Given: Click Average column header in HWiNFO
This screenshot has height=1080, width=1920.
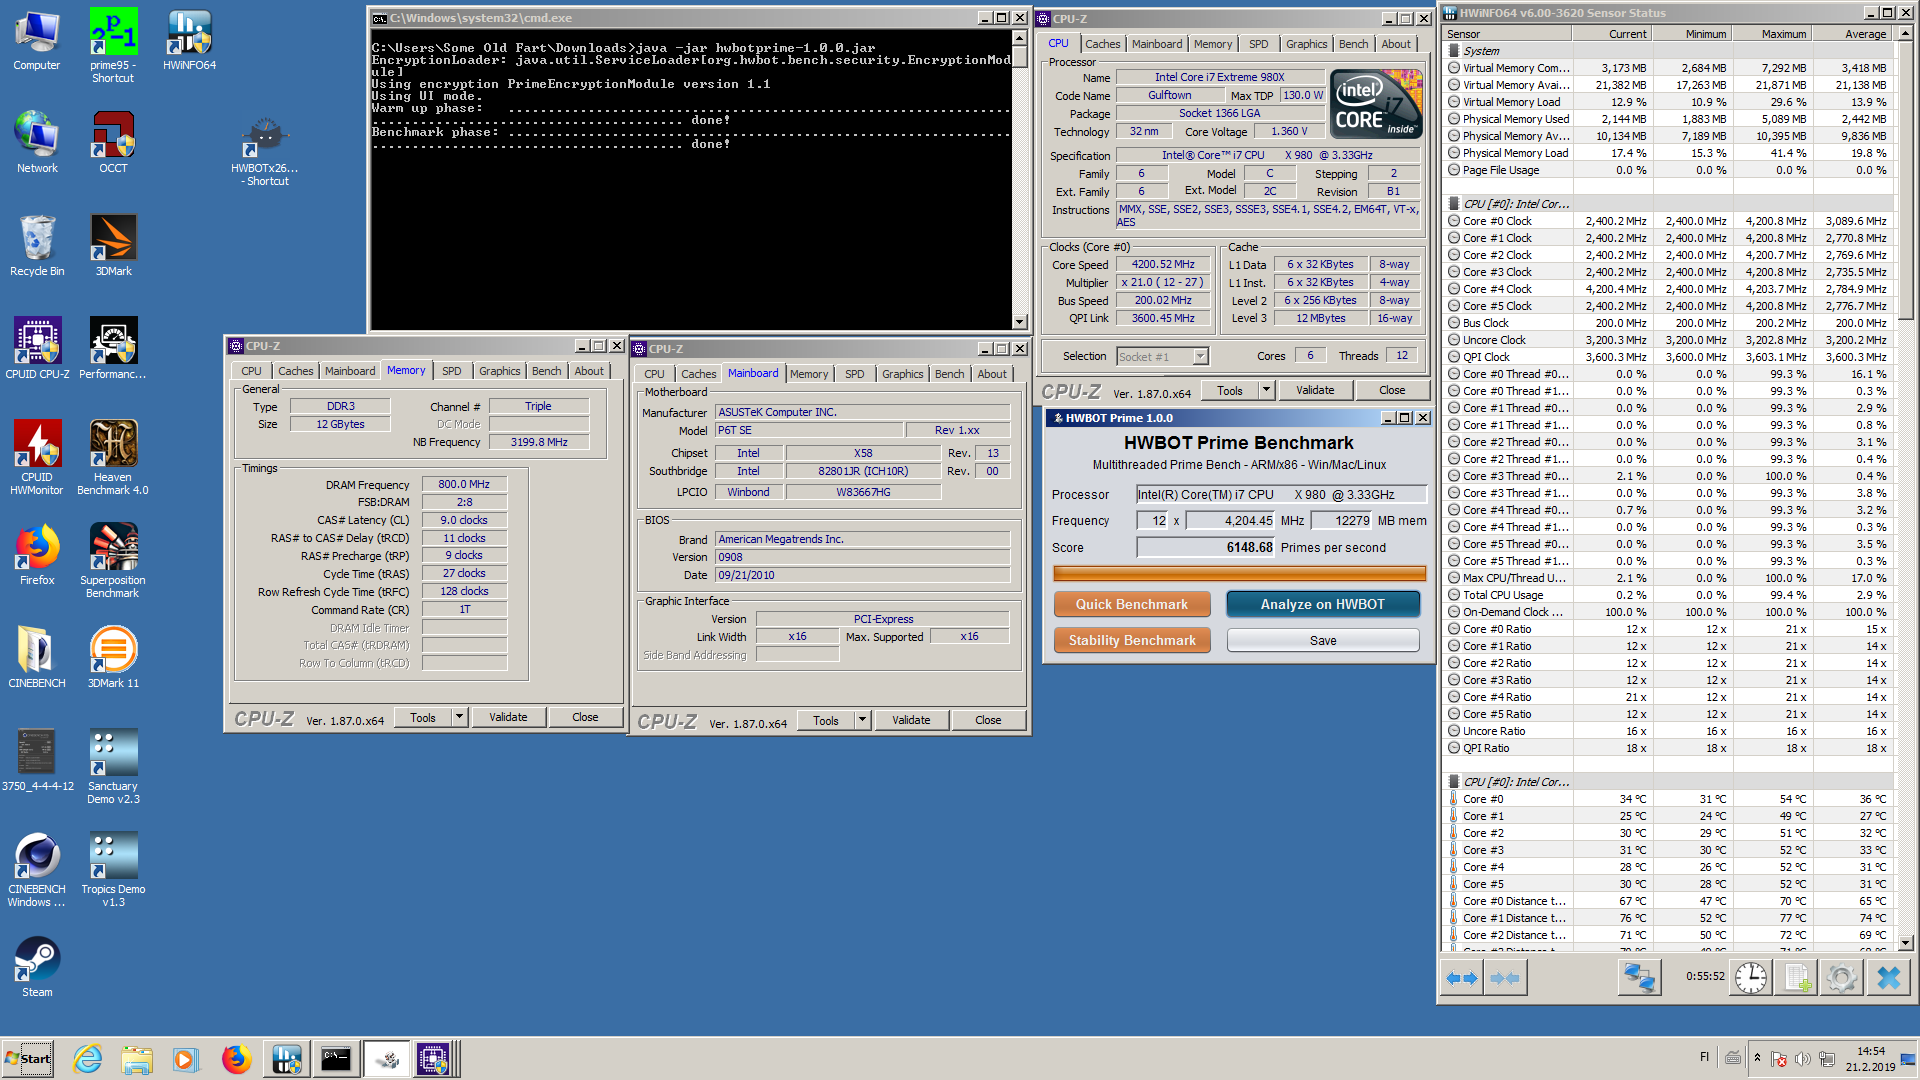Looking at the screenshot, I should tap(1852, 34).
